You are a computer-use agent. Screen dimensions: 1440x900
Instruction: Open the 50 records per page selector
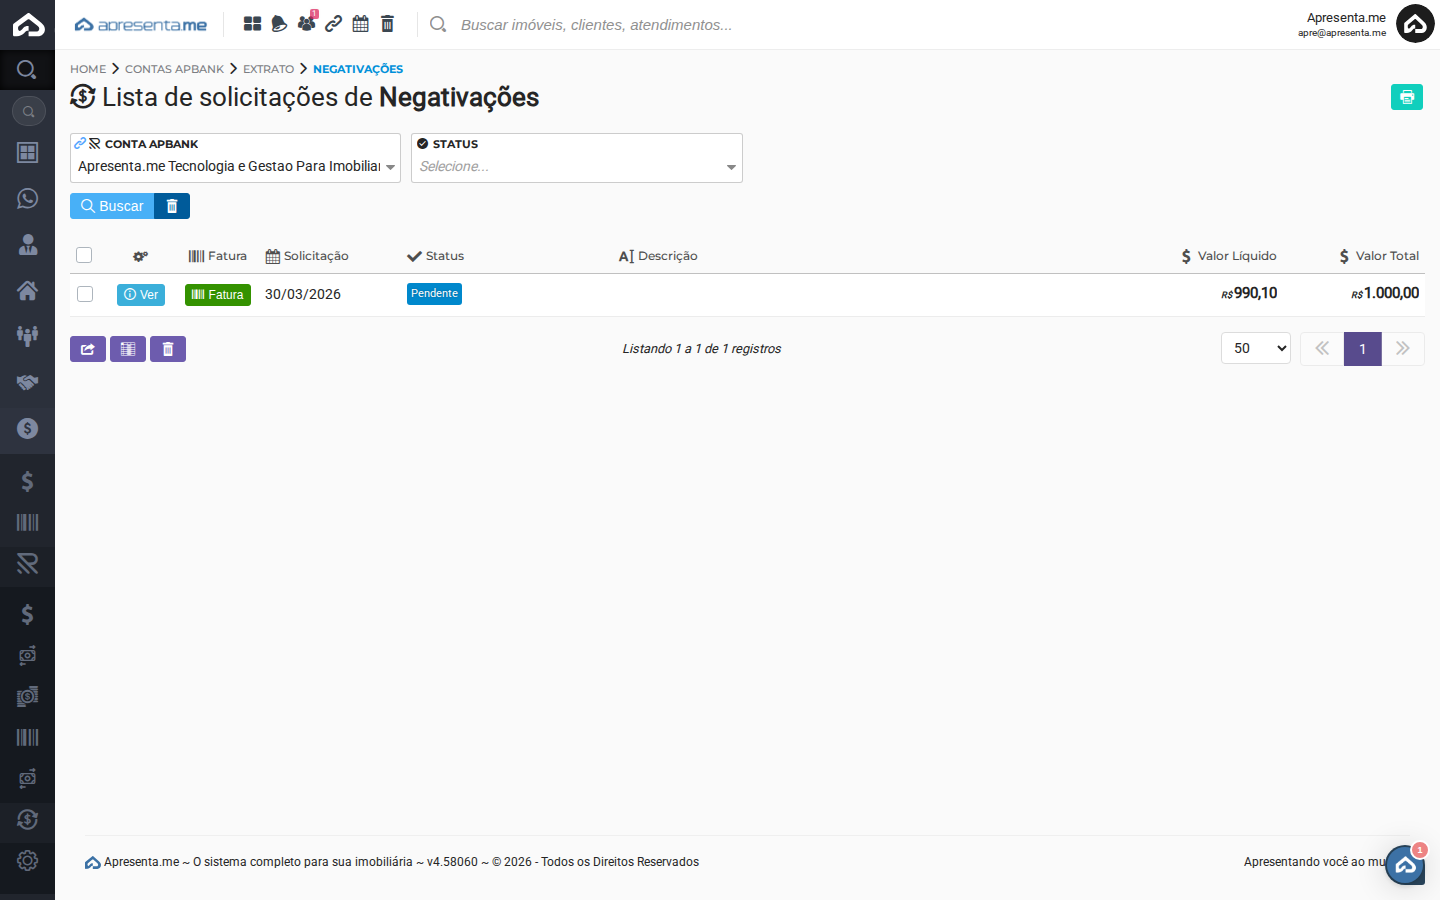(1255, 348)
